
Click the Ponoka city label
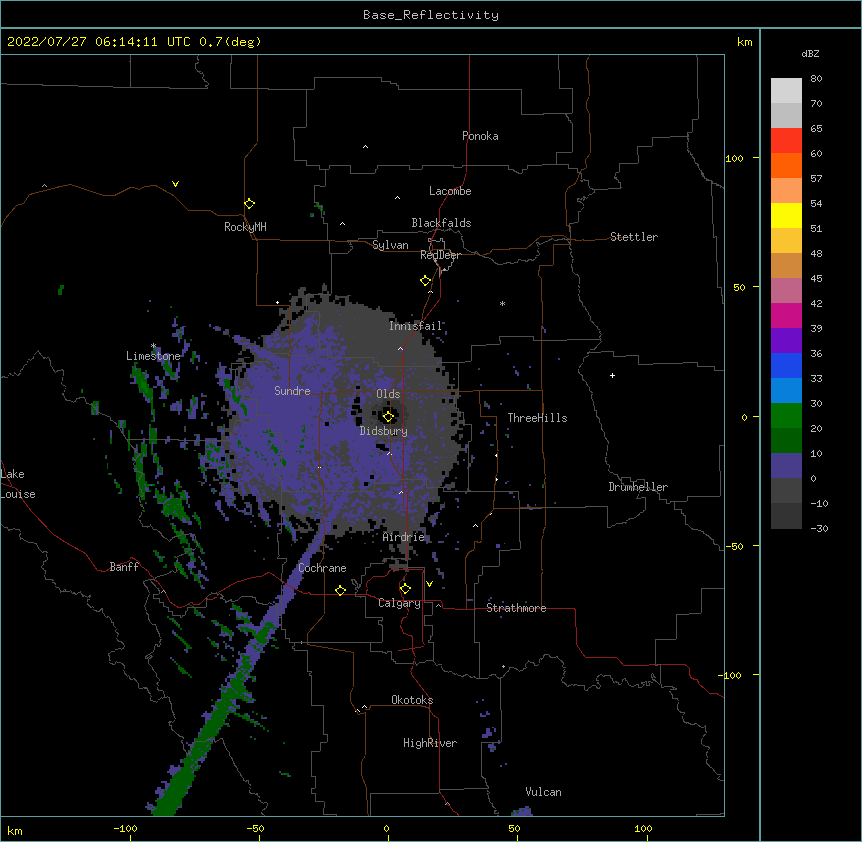tap(480, 136)
